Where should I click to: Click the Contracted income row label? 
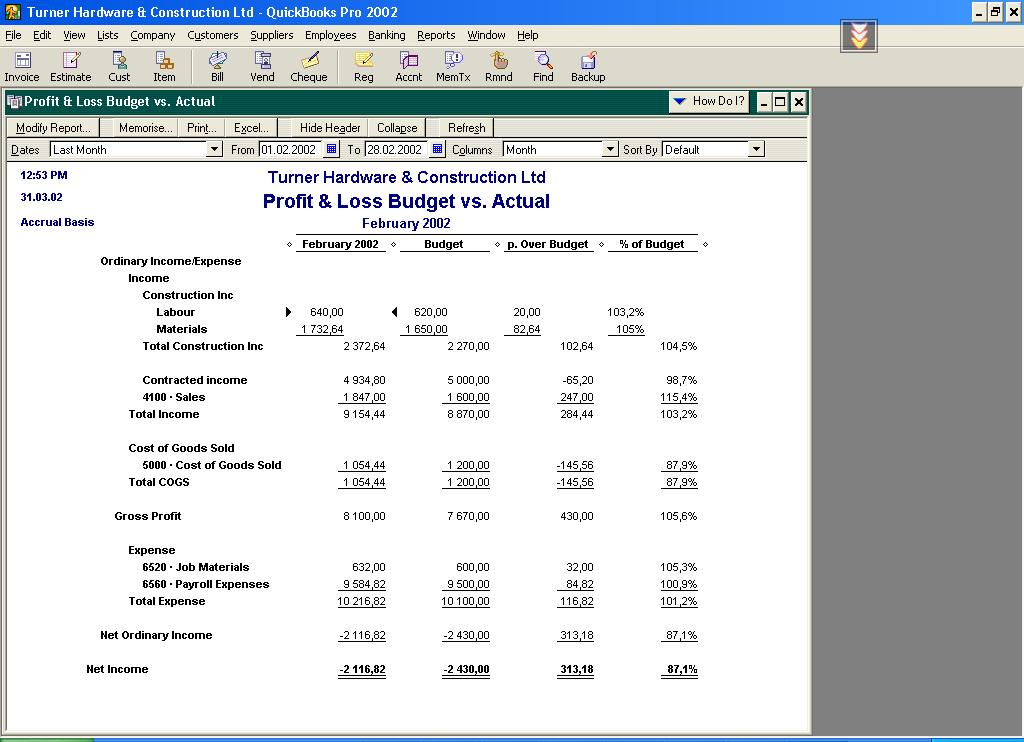195,380
